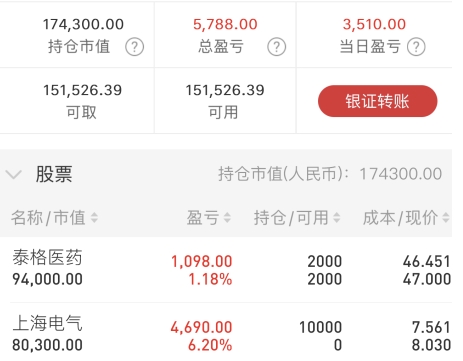This screenshot has height=361, width=463.
Task: Collapse the 股票 section chevron
Action: pyautogui.click(x=14, y=174)
